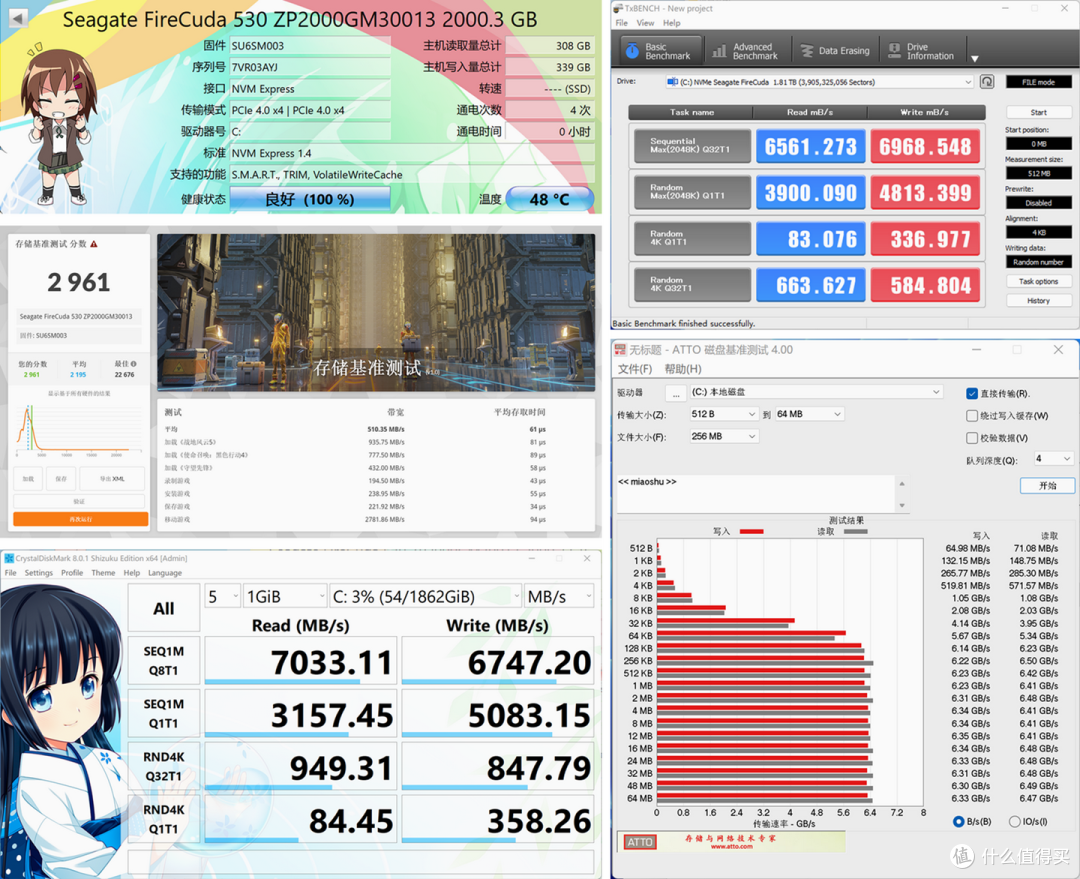Image resolution: width=1080 pixels, height=879 pixels.
Task: Open the 帮助(H) menu in ATTO
Action: pos(683,369)
